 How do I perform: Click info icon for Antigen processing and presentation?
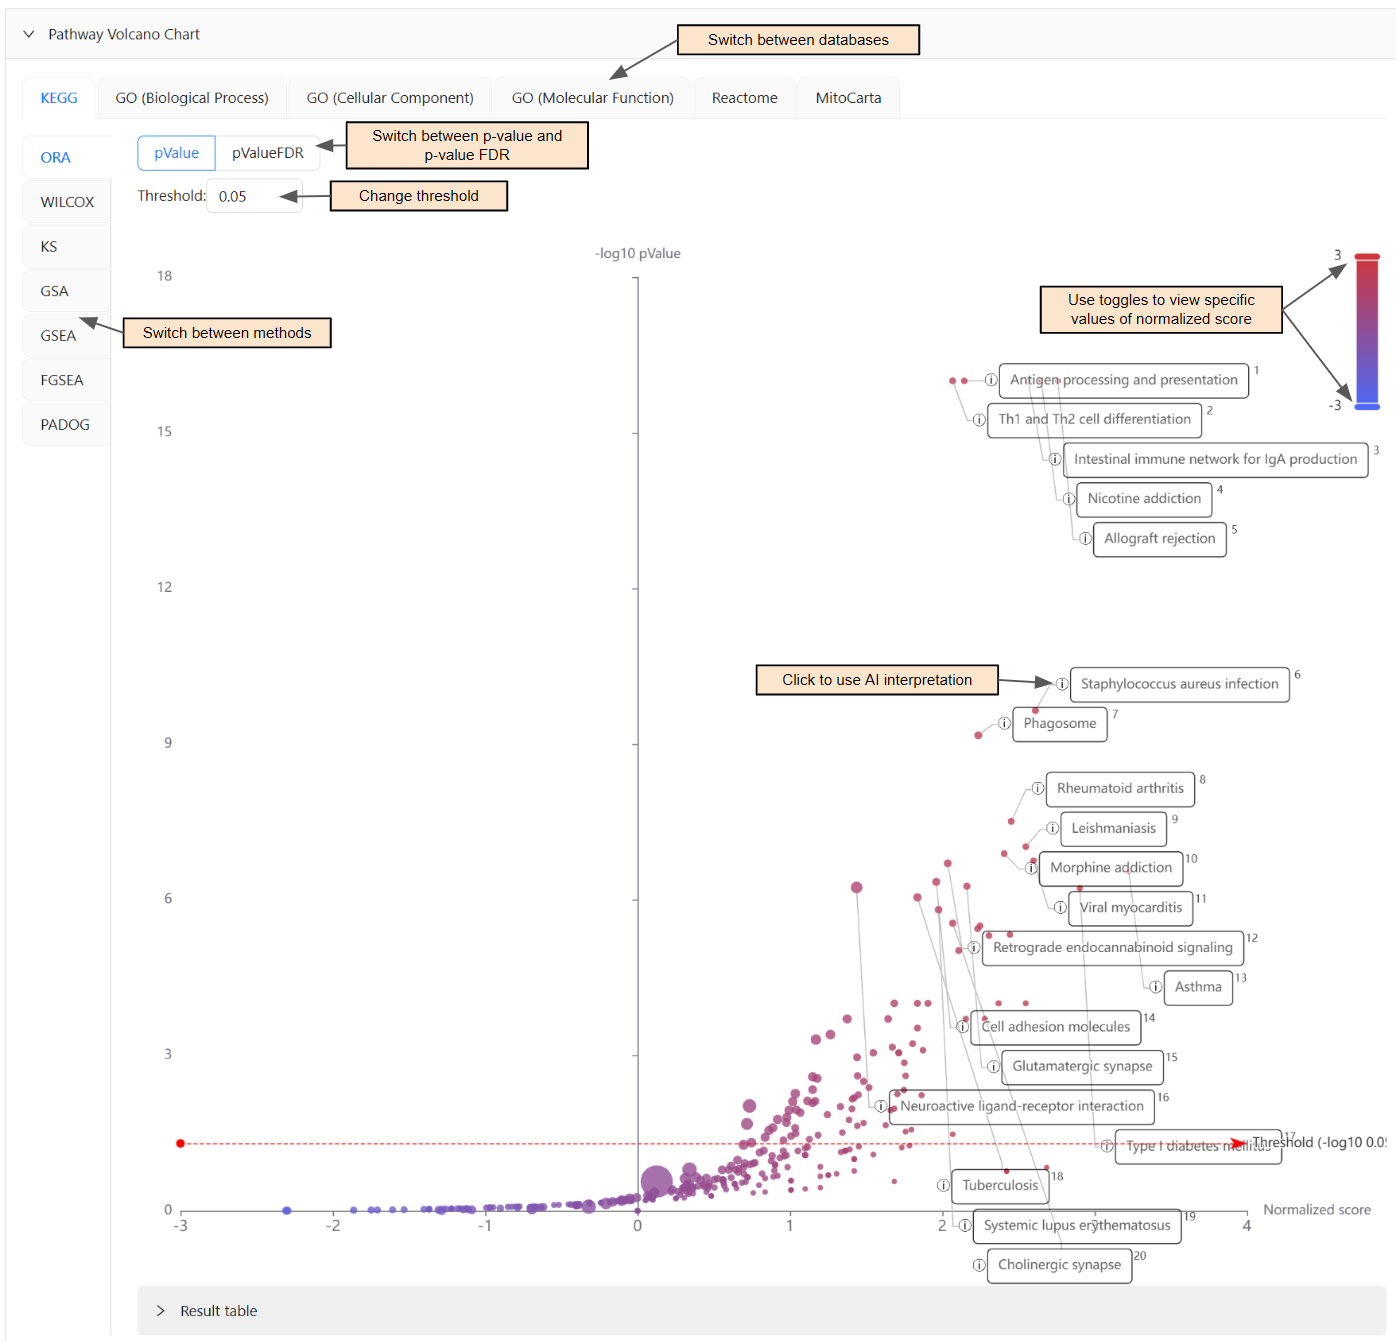point(991,380)
